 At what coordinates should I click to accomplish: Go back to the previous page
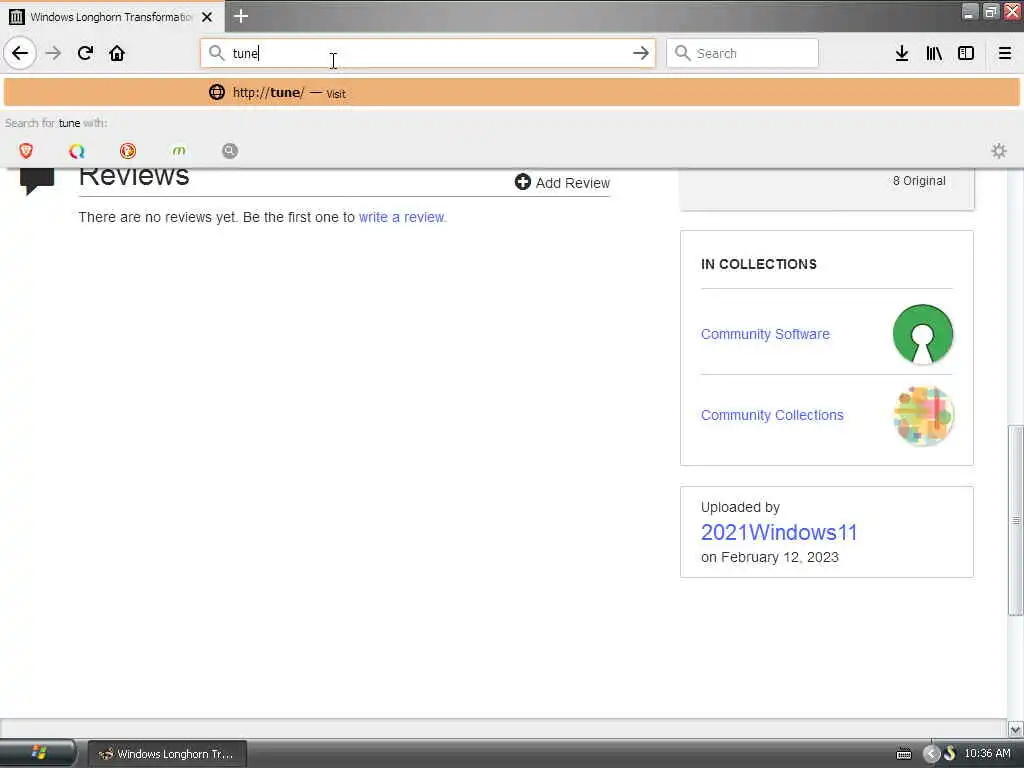20,53
